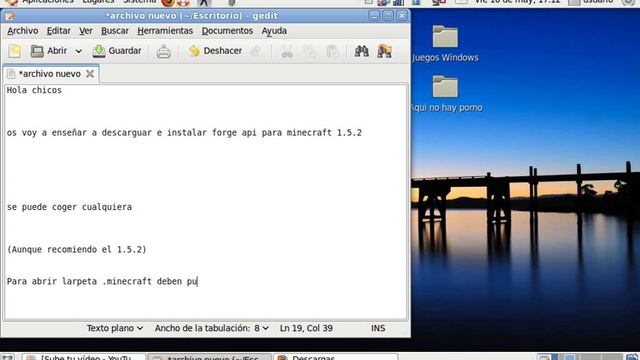Open the Ayuda menu

tap(274, 31)
